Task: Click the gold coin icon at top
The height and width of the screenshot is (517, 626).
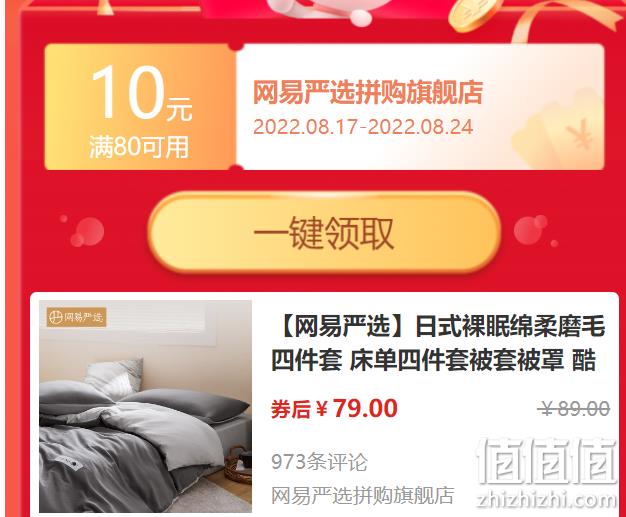Action: (474, 14)
